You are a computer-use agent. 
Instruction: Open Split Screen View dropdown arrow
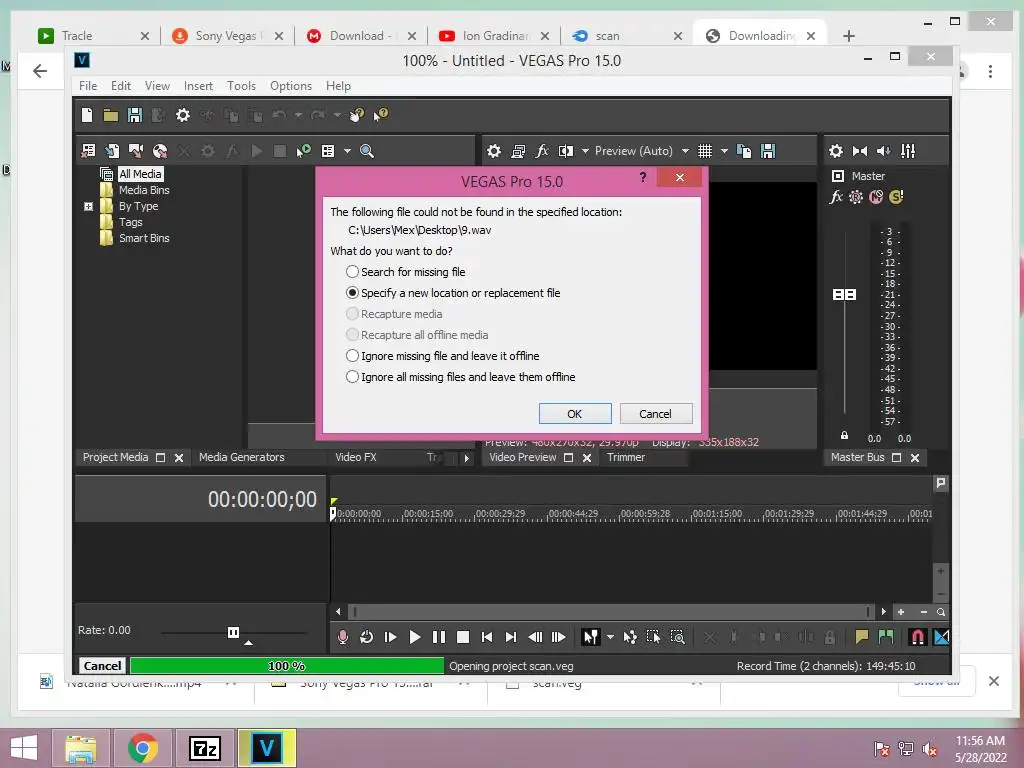click(x=585, y=151)
